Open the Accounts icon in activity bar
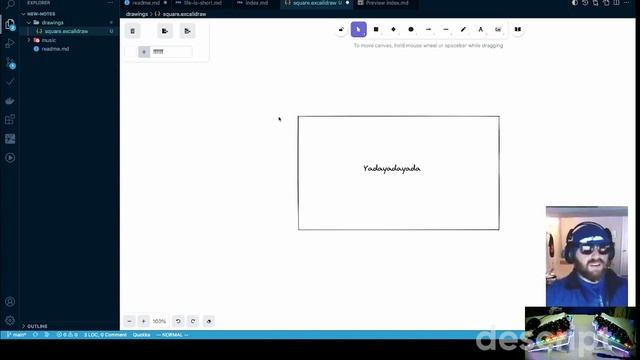Screen dimensions: 640x360 (10, 302)
